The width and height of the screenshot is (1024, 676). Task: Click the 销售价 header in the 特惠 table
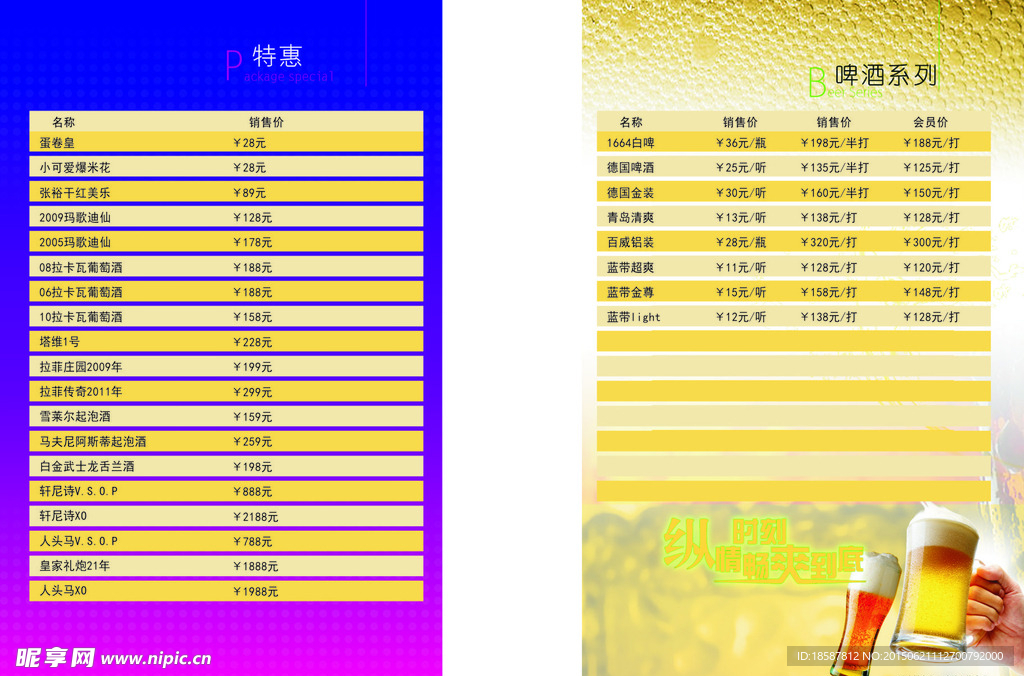pyautogui.click(x=266, y=122)
